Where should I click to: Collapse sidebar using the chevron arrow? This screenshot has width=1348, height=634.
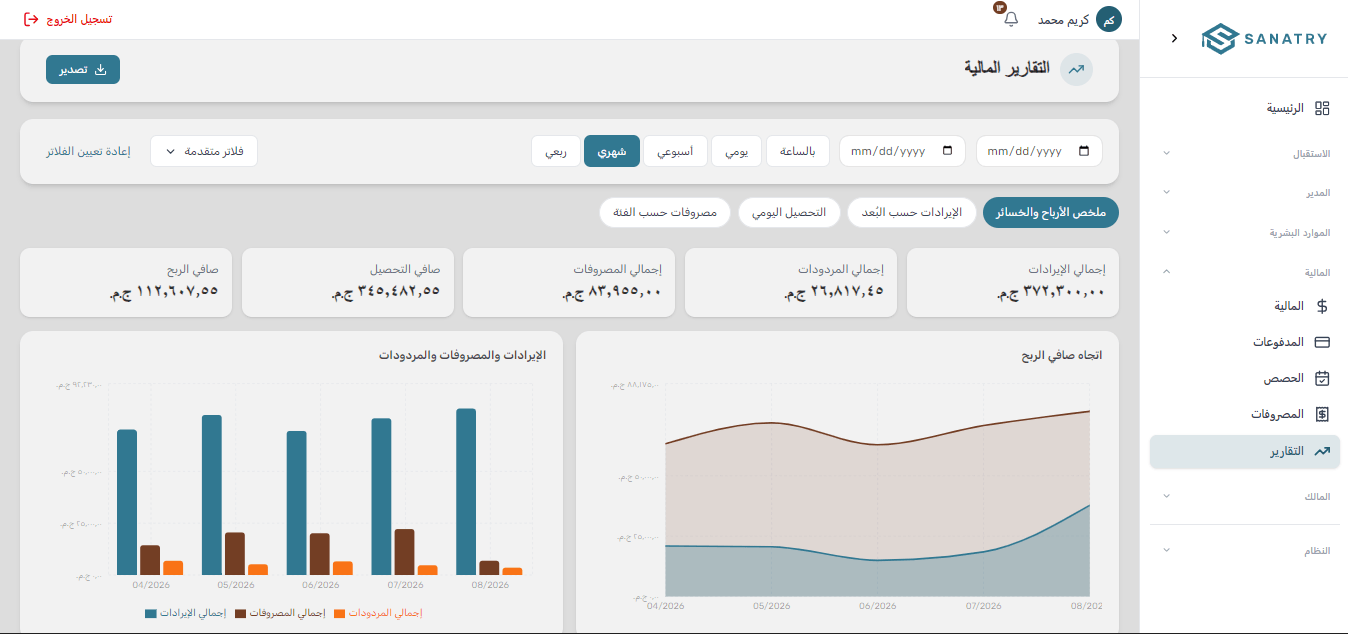click(1174, 38)
